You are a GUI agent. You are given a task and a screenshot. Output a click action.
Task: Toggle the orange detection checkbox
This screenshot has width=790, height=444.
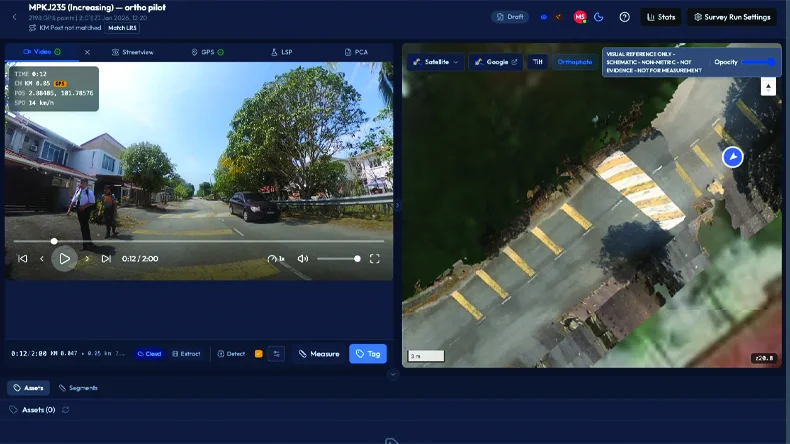pyautogui.click(x=258, y=354)
